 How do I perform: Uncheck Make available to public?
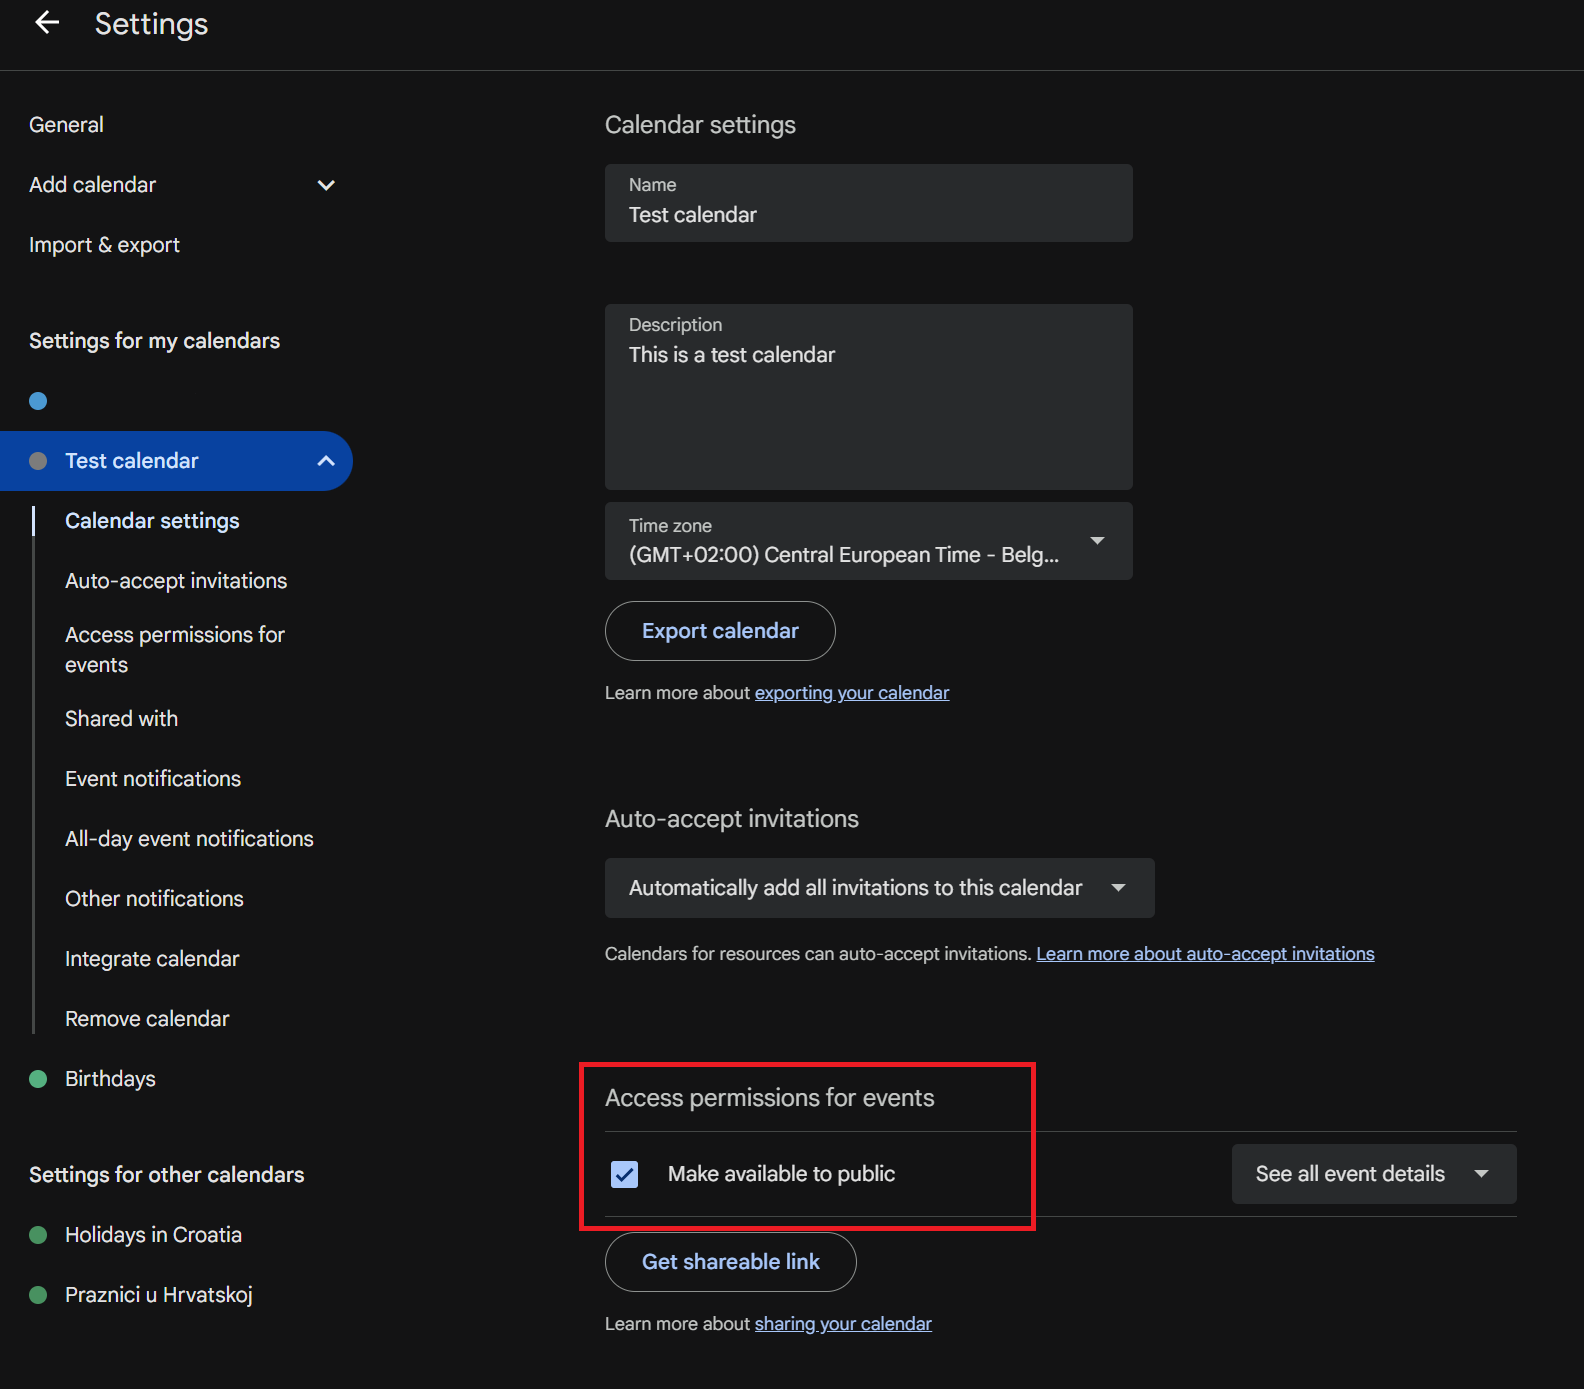[x=624, y=1174]
